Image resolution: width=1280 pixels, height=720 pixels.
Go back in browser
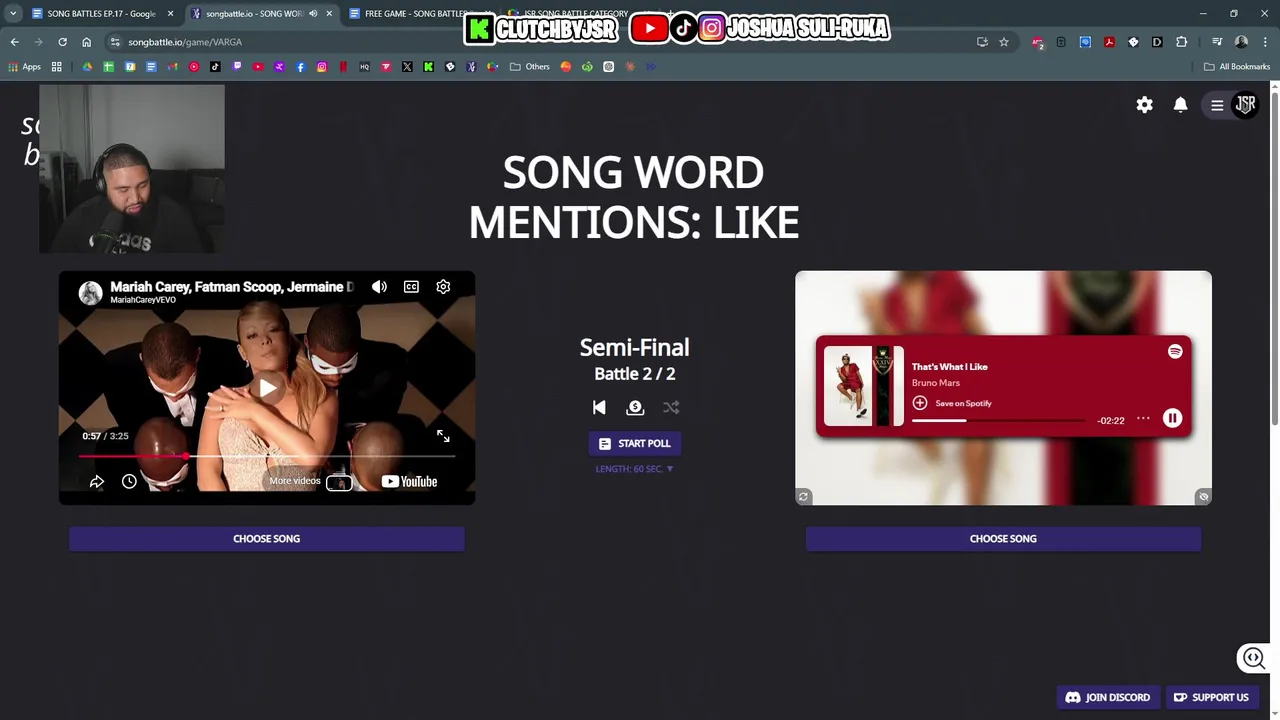[x=14, y=42]
